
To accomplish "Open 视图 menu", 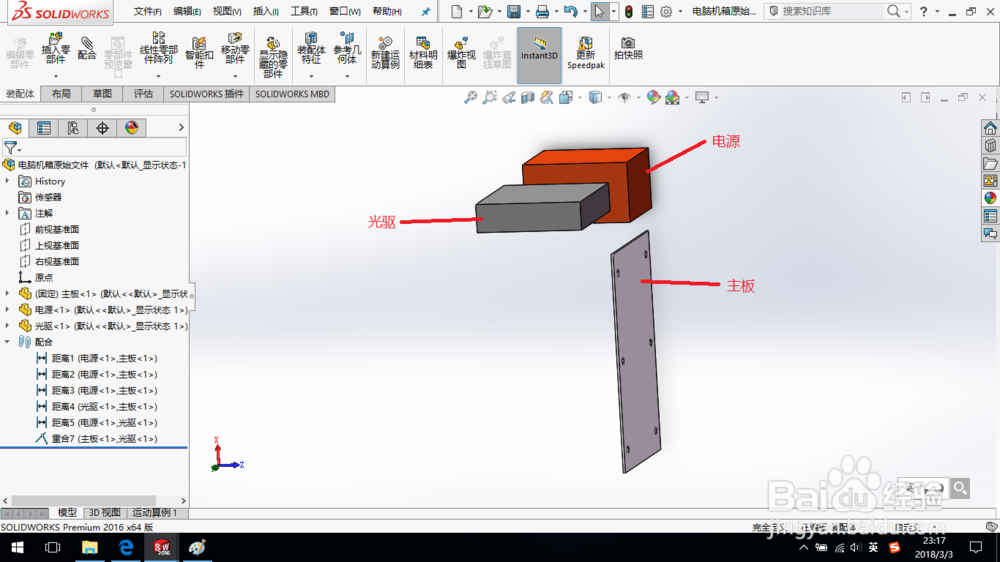I will click(227, 11).
